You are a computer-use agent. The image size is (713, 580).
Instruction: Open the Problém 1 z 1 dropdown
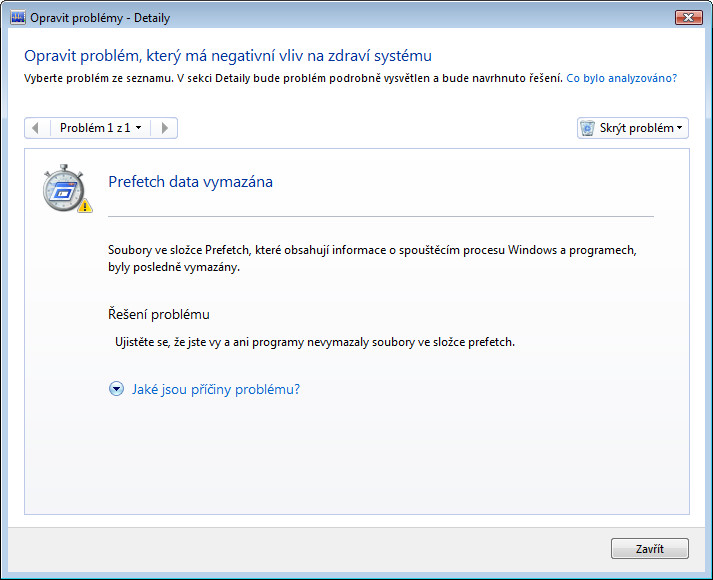[100, 128]
